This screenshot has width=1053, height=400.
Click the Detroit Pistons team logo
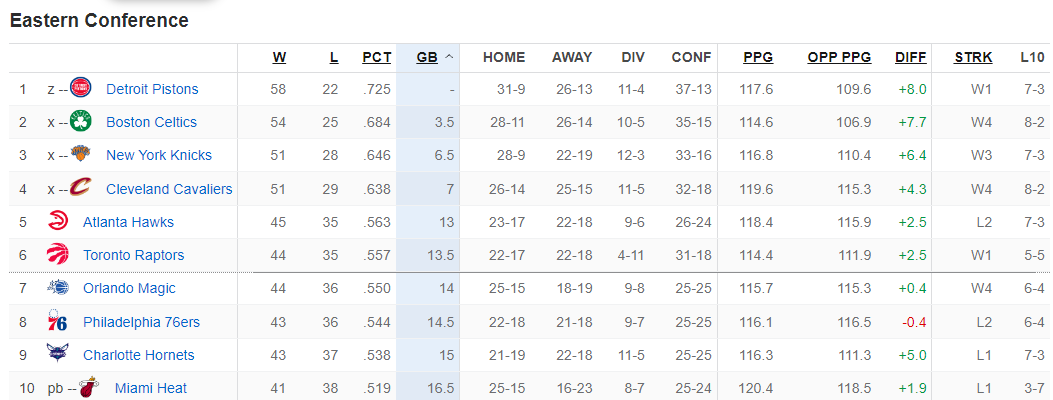(x=81, y=89)
